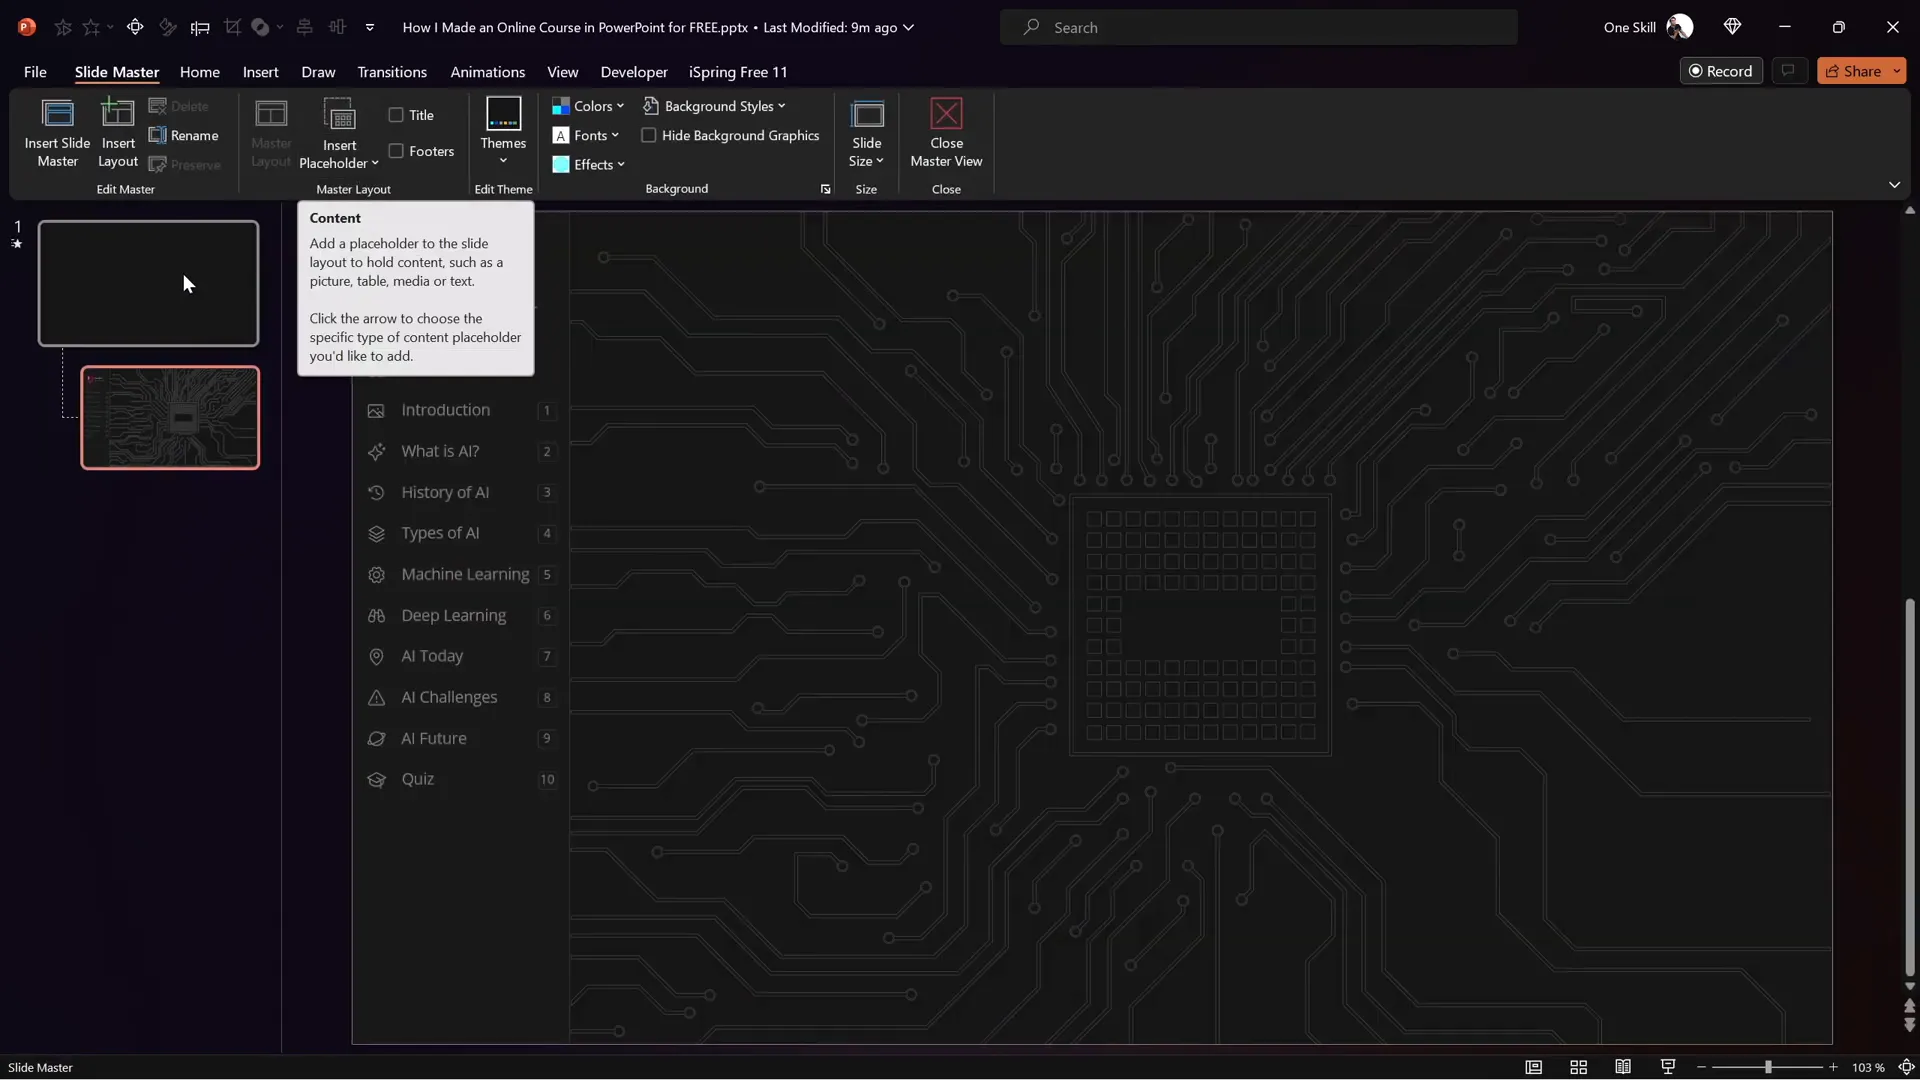The height and width of the screenshot is (1080, 1920).
Task: Switch to Slide Sorter view
Action: (1578, 1067)
